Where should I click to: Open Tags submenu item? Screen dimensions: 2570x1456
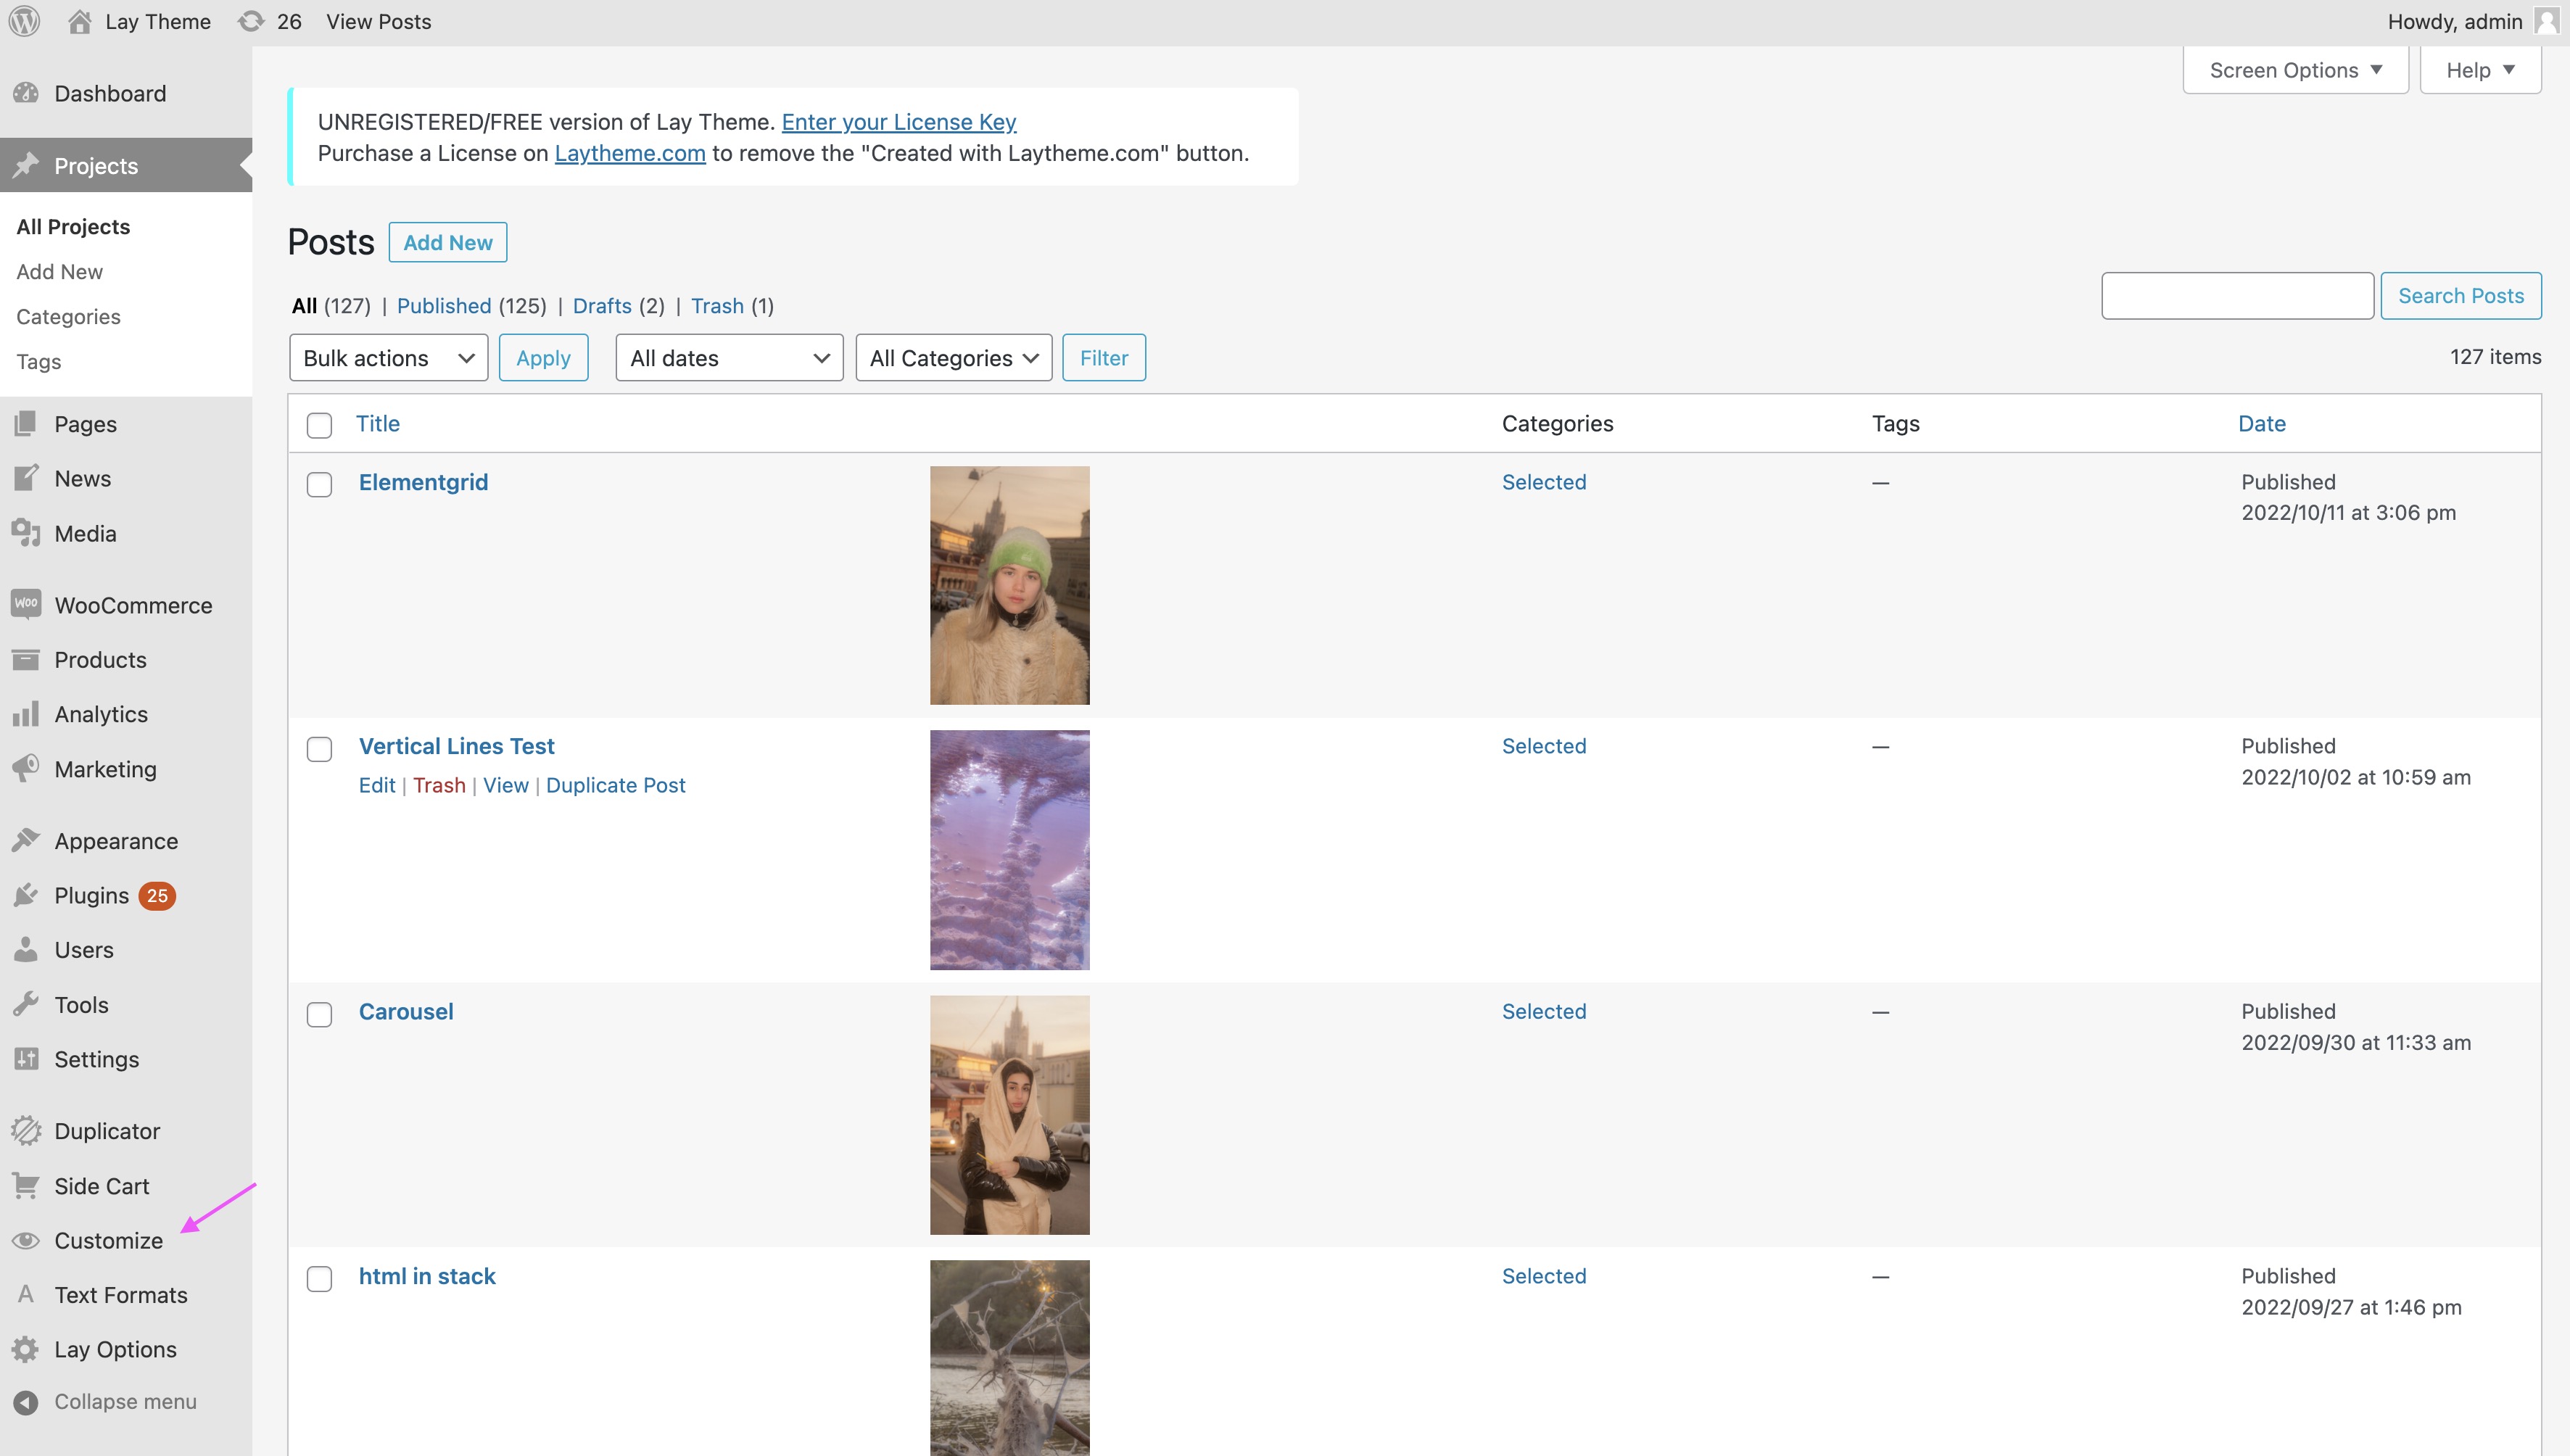click(38, 361)
